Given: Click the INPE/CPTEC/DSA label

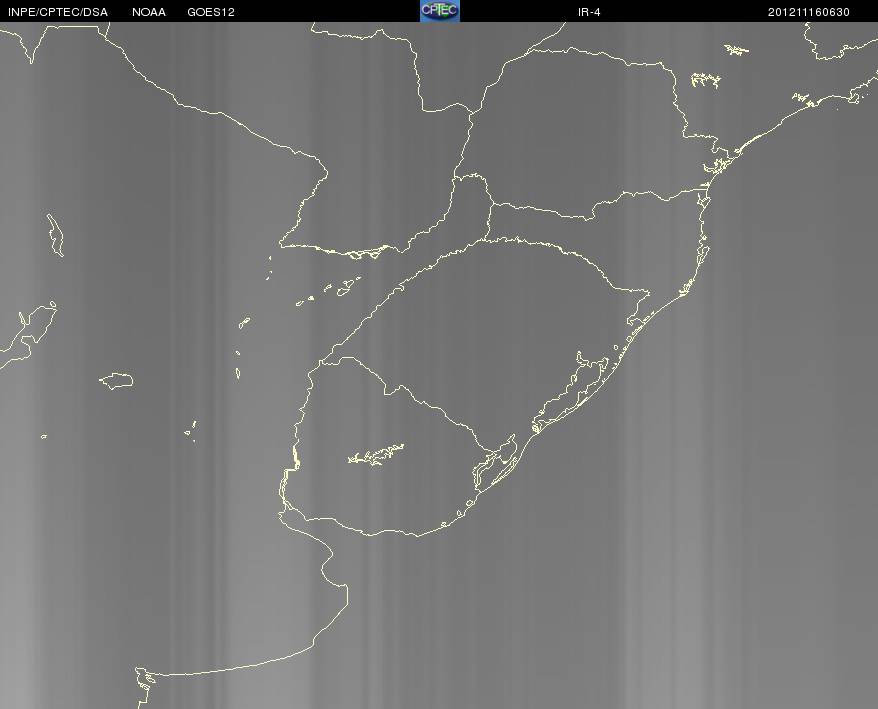Looking at the screenshot, I should [58, 12].
